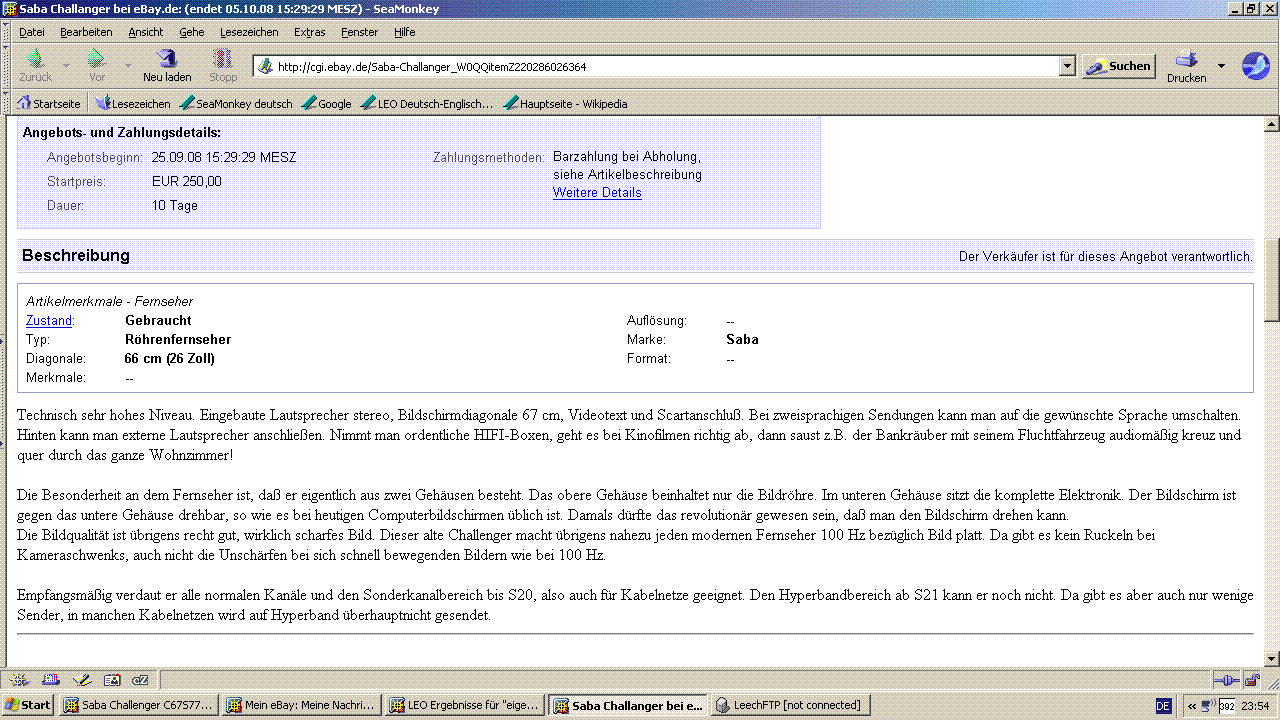
Task: Click into the URL address field
Action: (665, 67)
